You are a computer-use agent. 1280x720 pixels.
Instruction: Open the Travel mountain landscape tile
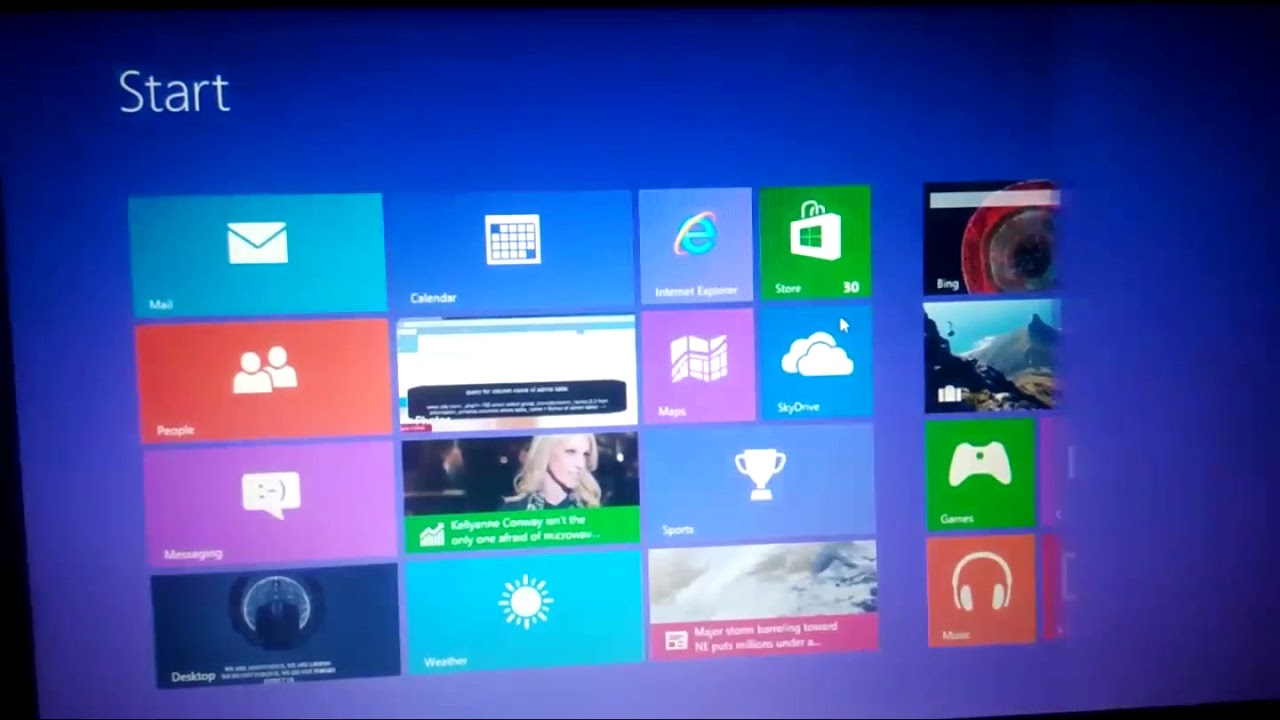(x=991, y=355)
